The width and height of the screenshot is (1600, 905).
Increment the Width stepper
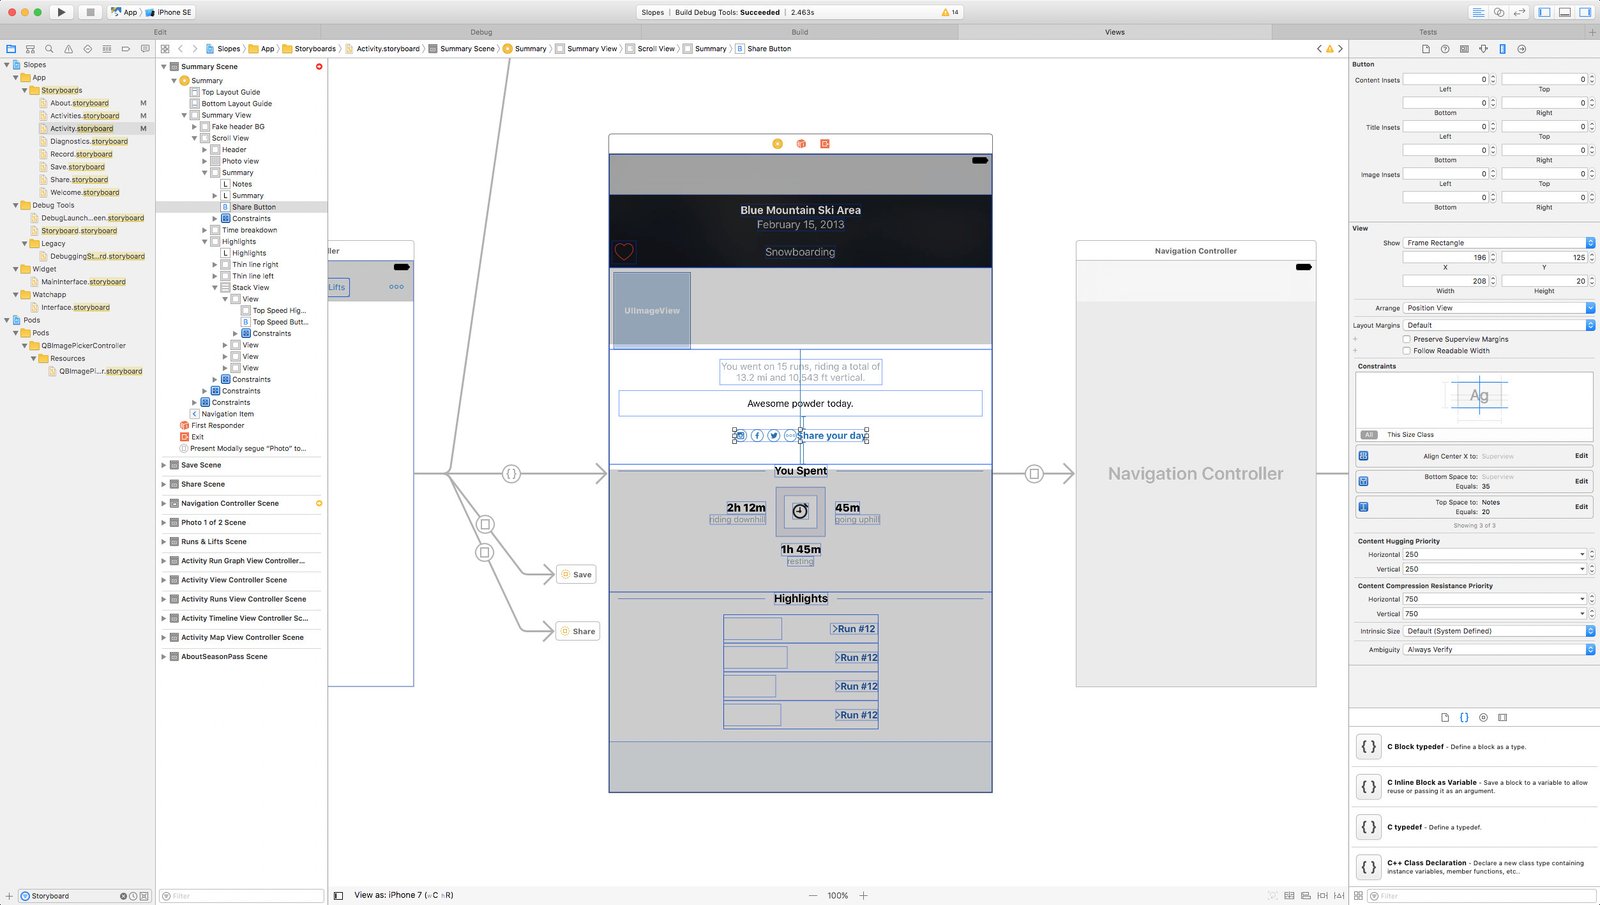click(x=1493, y=278)
